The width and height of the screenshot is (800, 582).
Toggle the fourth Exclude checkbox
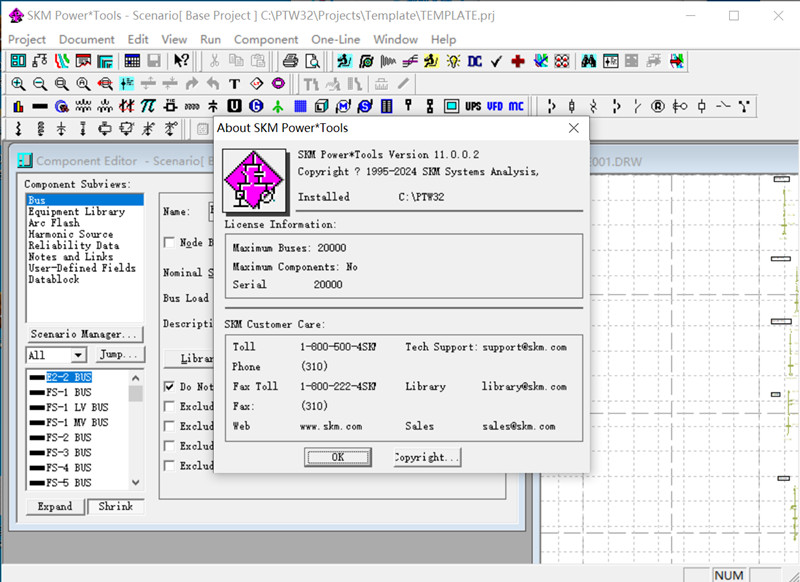click(x=169, y=465)
